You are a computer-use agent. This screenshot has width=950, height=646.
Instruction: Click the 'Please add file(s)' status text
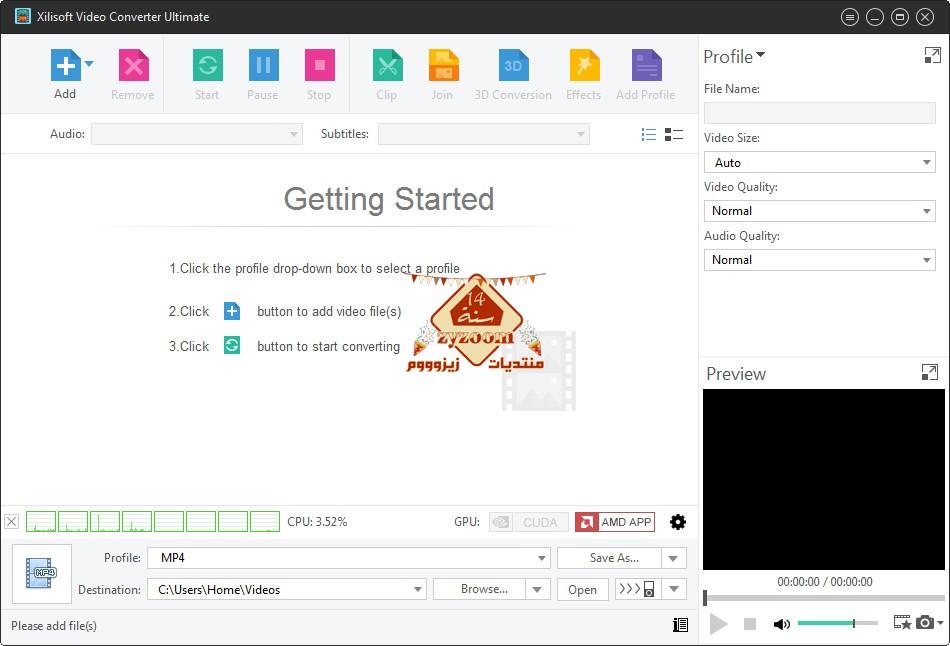click(x=54, y=625)
